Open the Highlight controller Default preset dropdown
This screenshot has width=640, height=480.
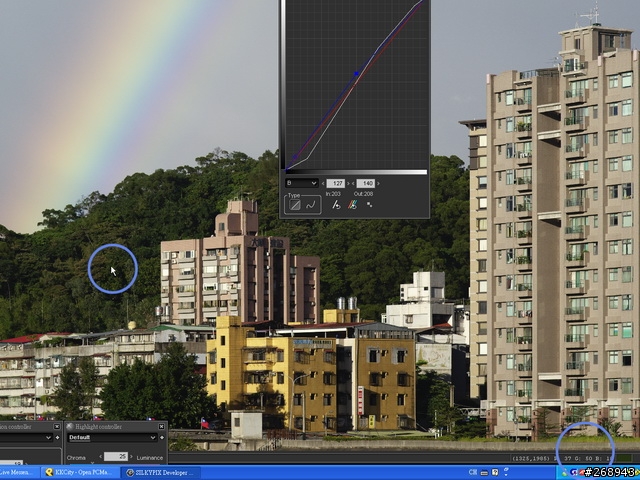tap(112, 438)
